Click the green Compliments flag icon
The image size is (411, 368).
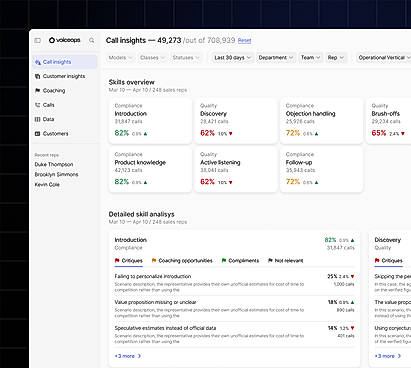224,260
